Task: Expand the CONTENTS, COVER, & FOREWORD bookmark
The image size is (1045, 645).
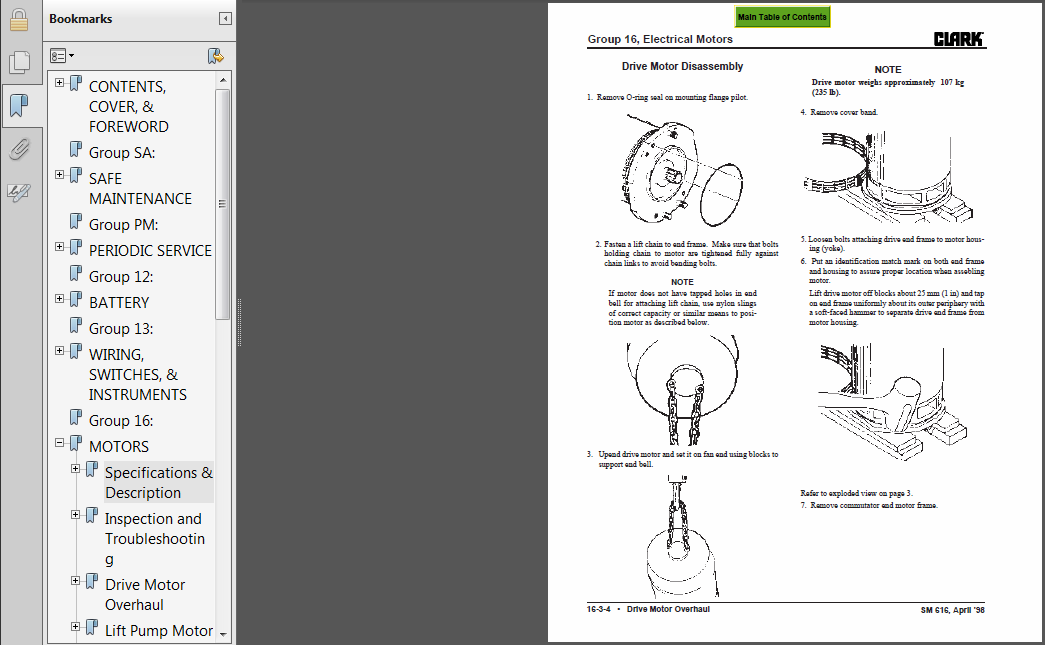Action: (x=59, y=83)
